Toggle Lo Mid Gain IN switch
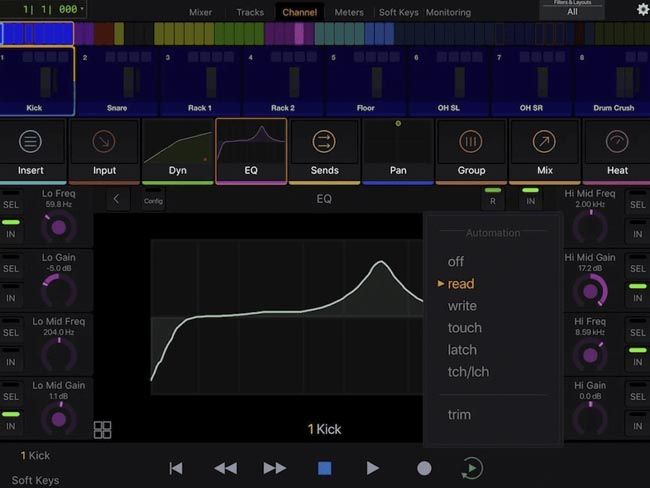Viewport: 650px width, 488px height. click(x=11, y=422)
